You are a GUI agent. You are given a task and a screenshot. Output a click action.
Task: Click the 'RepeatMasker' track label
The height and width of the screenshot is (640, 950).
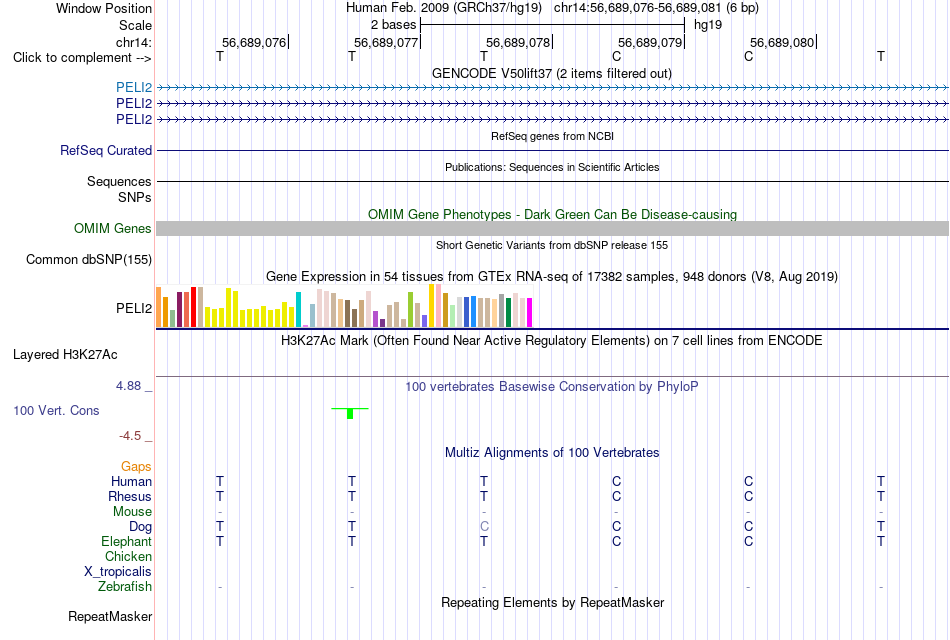click(110, 617)
